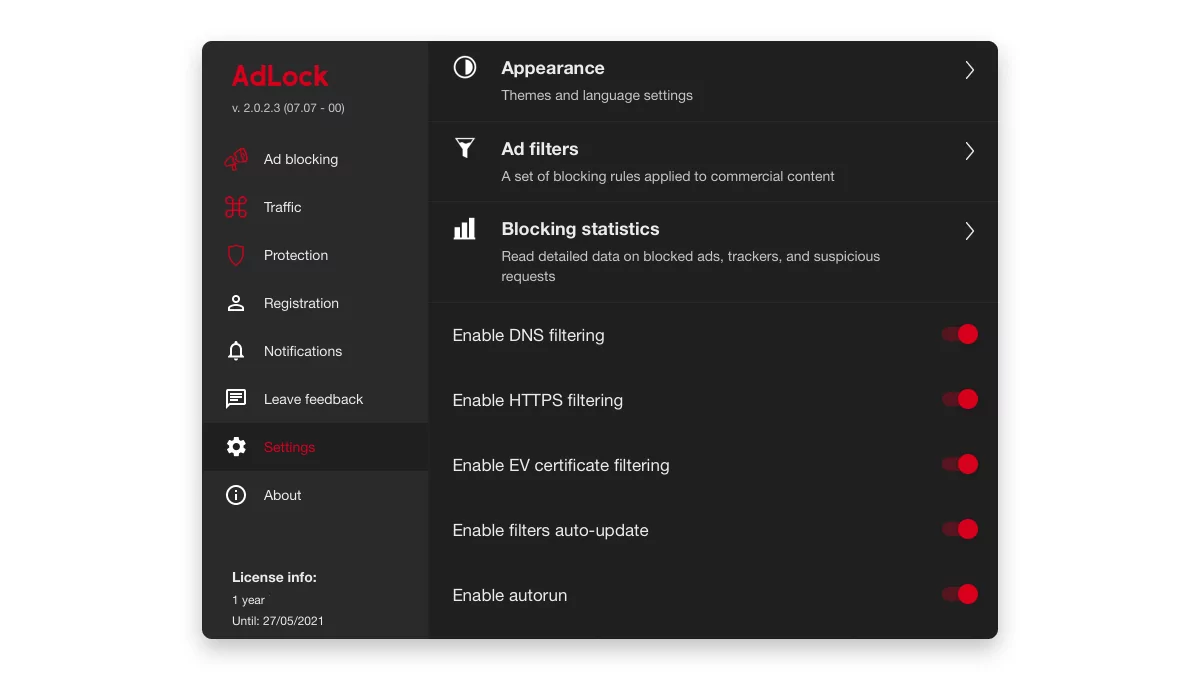
Task: Click the Notifications bell icon
Action: [x=236, y=351]
